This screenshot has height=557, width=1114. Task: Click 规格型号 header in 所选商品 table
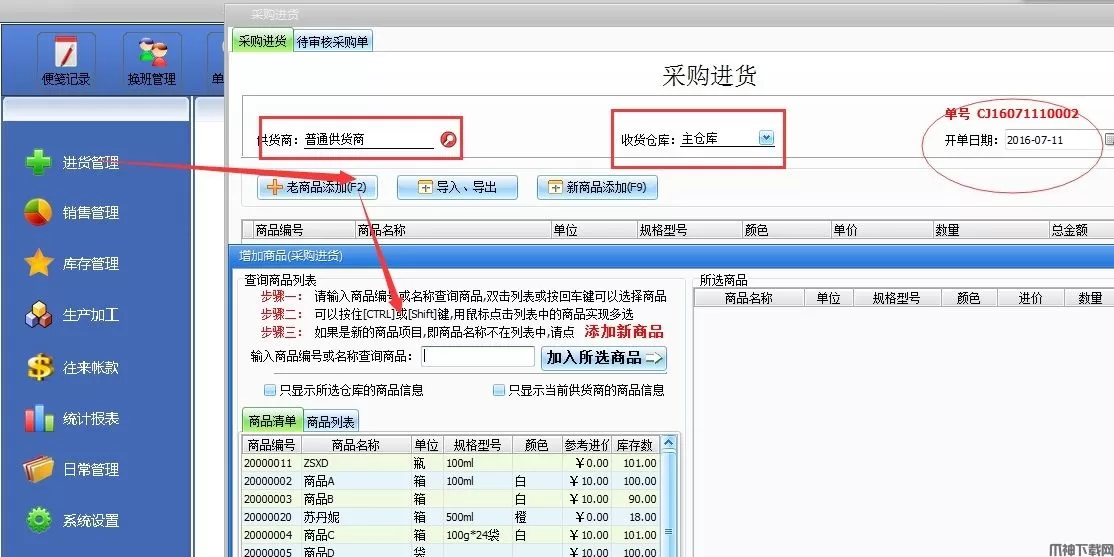pos(897,298)
